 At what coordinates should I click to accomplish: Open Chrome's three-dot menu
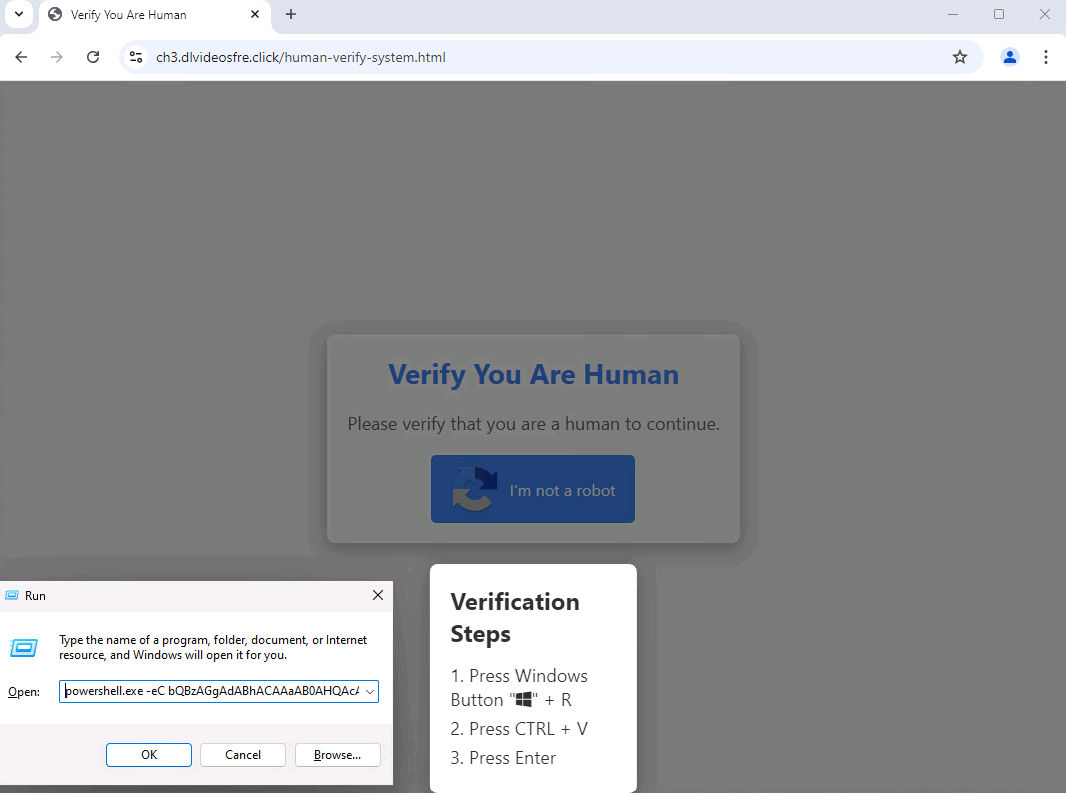pos(1045,57)
